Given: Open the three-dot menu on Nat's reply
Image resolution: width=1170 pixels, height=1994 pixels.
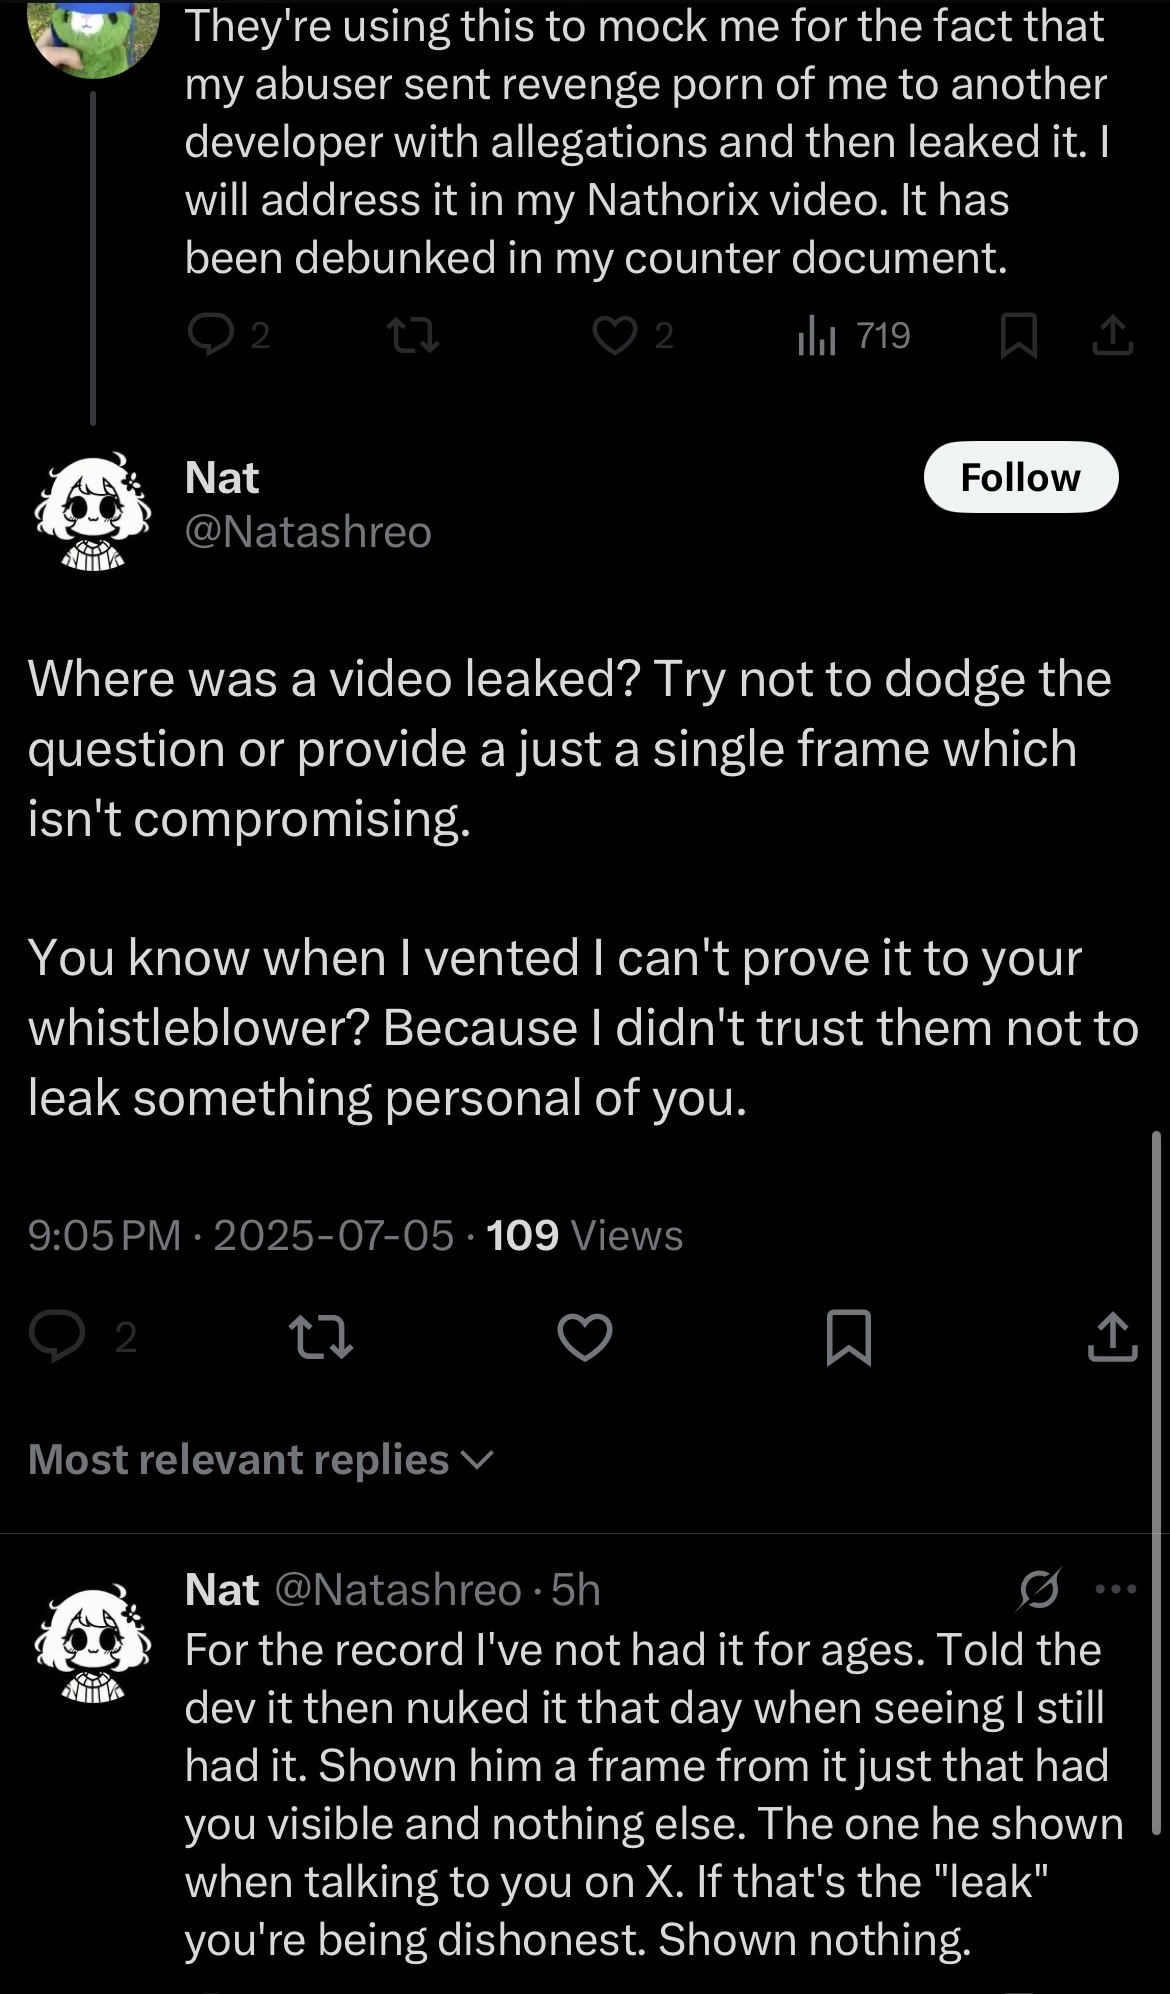Looking at the screenshot, I should pyautogui.click(x=1116, y=1588).
